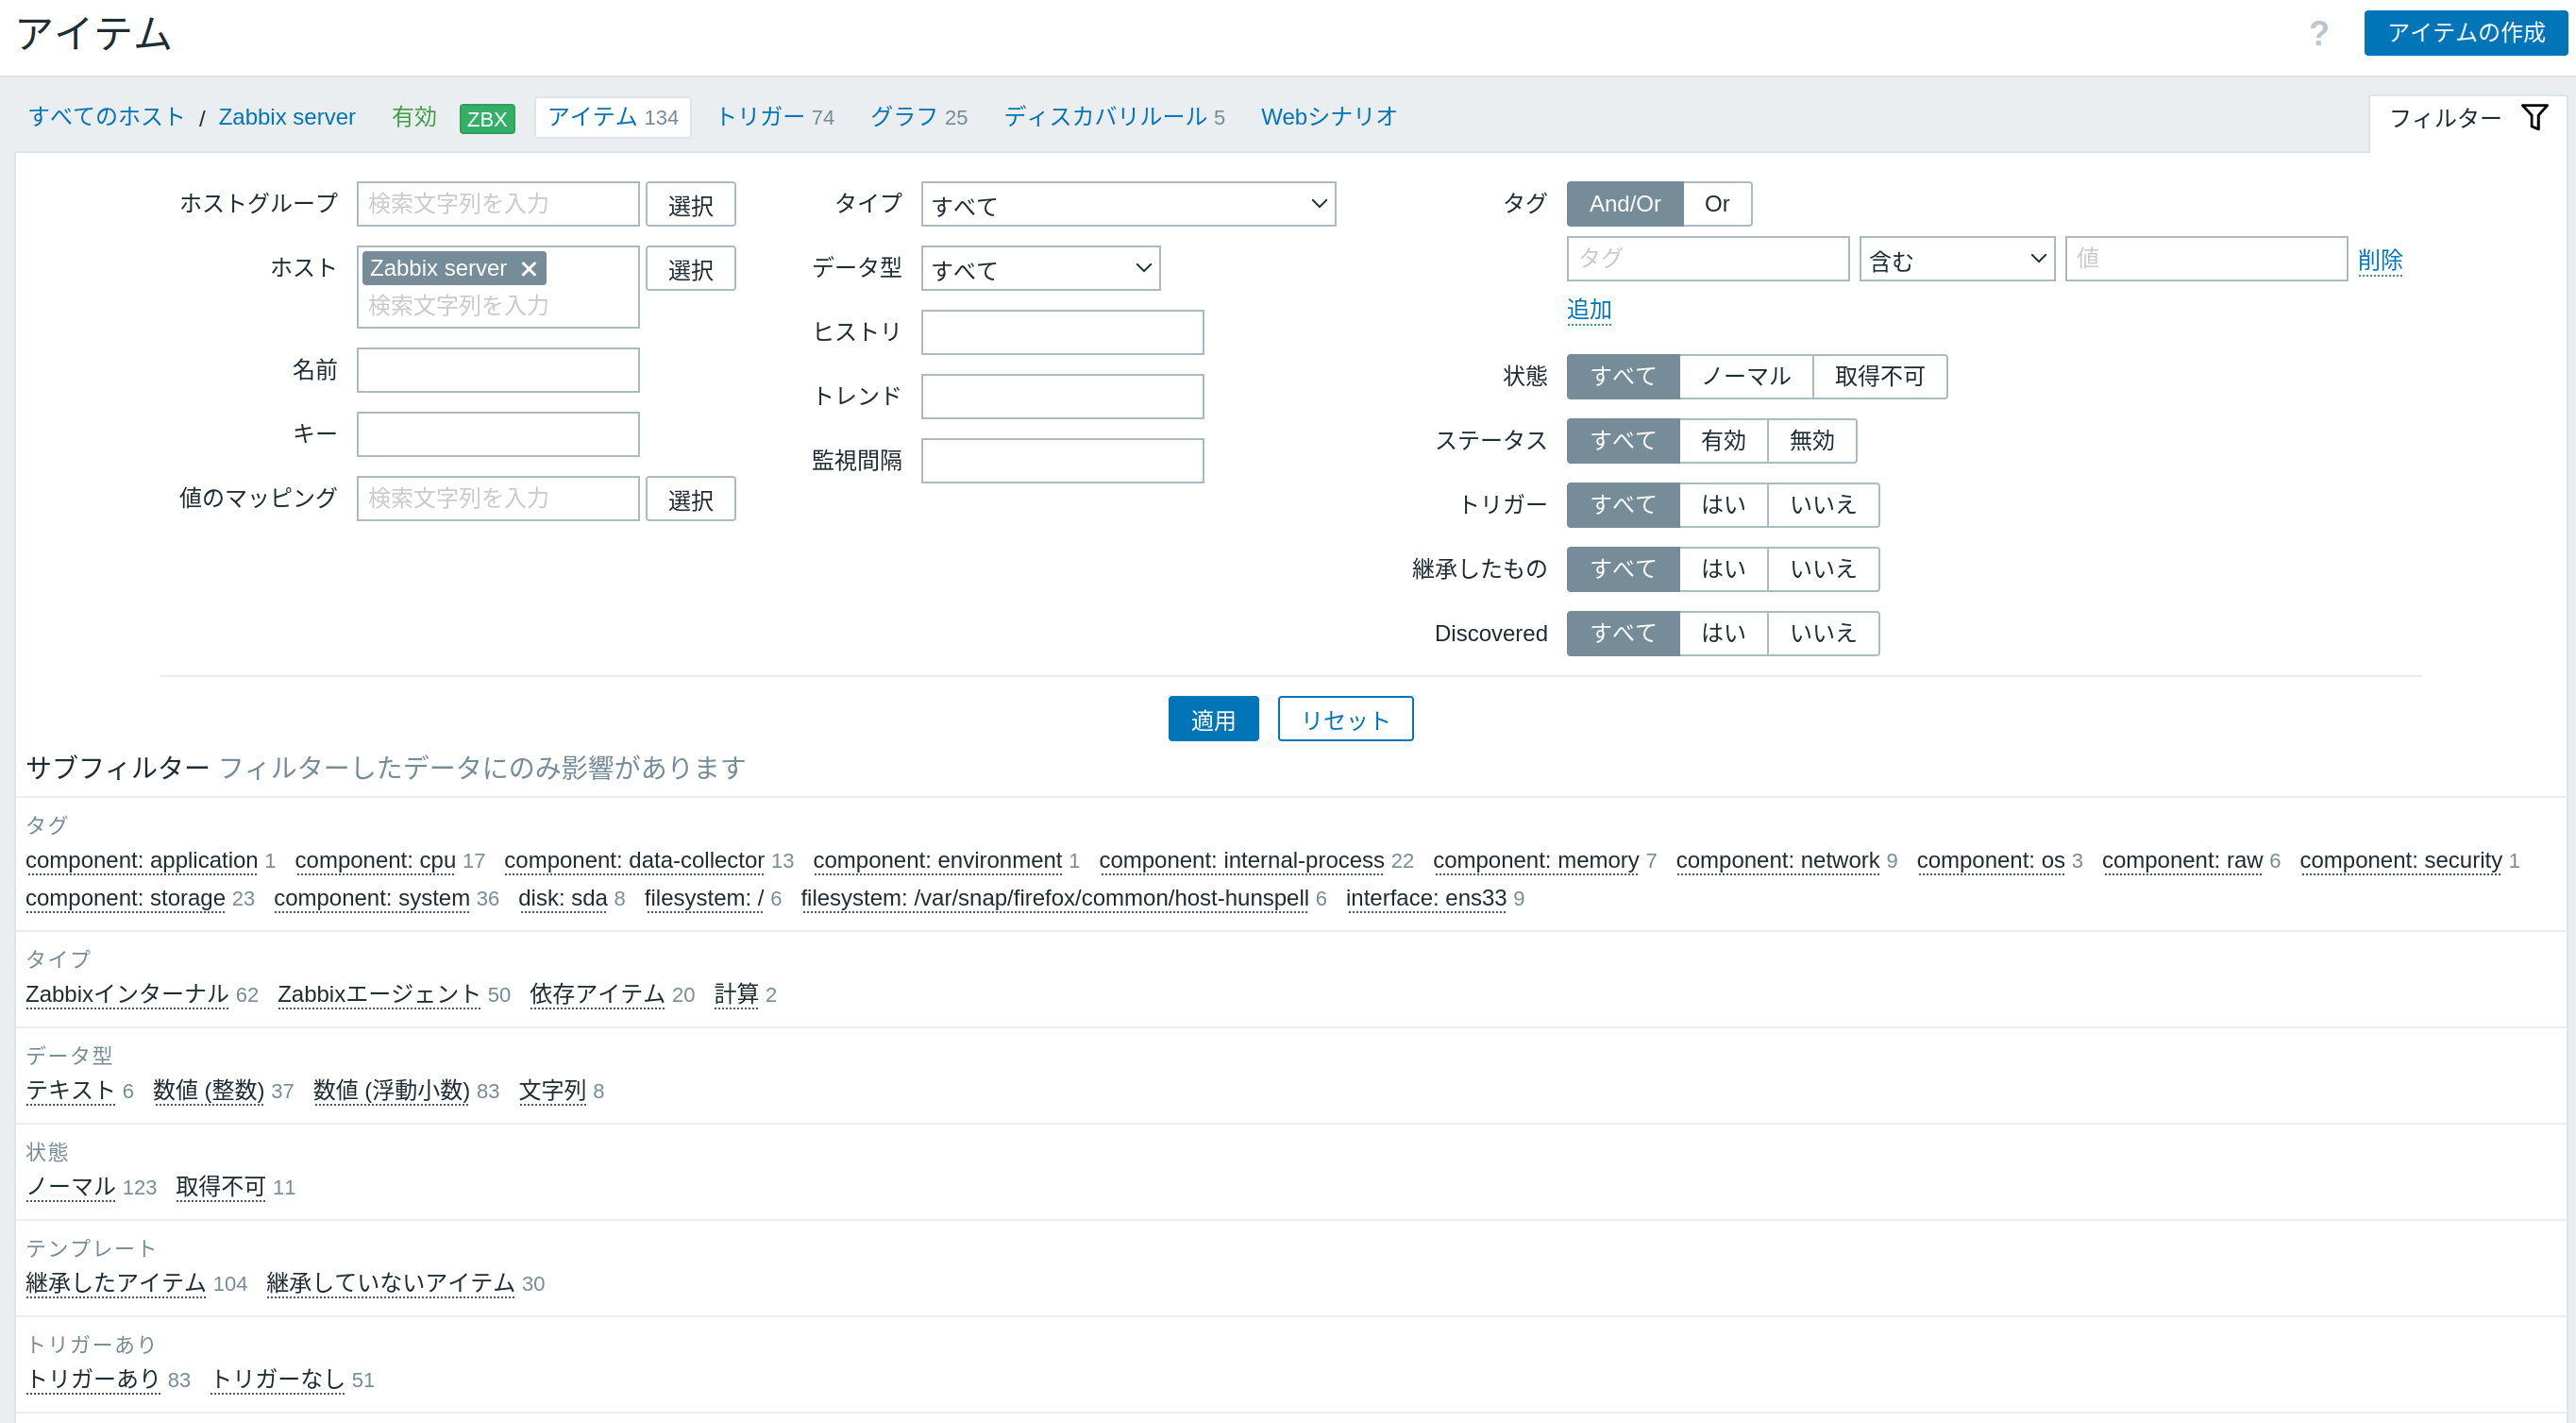2576x1423 pixels.
Task: Switch tag matching mode to Or
Action: pyautogui.click(x=1717, y=203)
